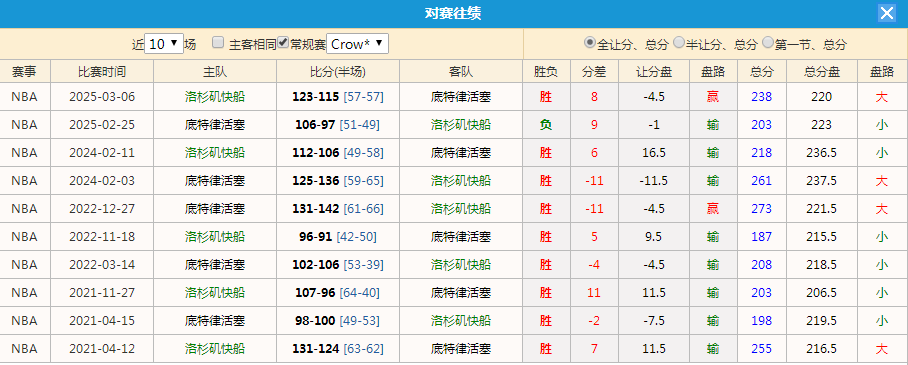
Task: Click the 比分(半场) column header
Action: tap(338, 72)
